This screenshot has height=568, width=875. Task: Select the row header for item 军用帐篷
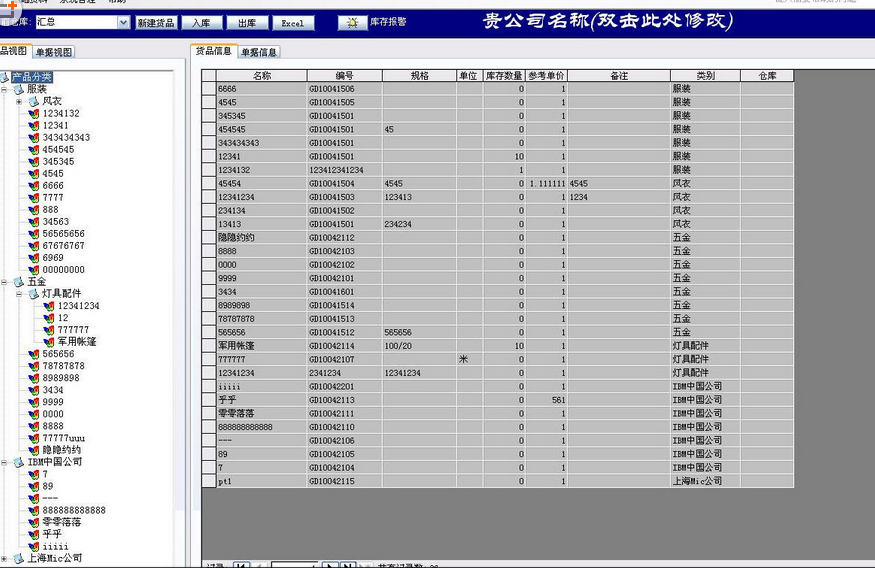209,346
